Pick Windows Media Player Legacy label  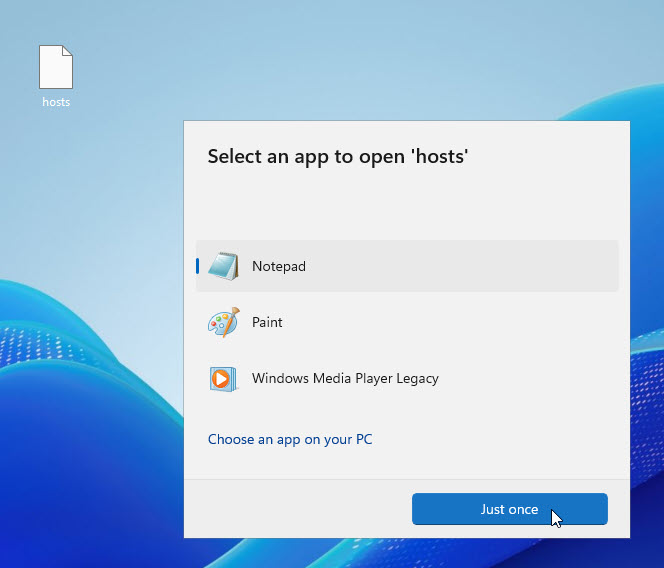tap(345, 378)
